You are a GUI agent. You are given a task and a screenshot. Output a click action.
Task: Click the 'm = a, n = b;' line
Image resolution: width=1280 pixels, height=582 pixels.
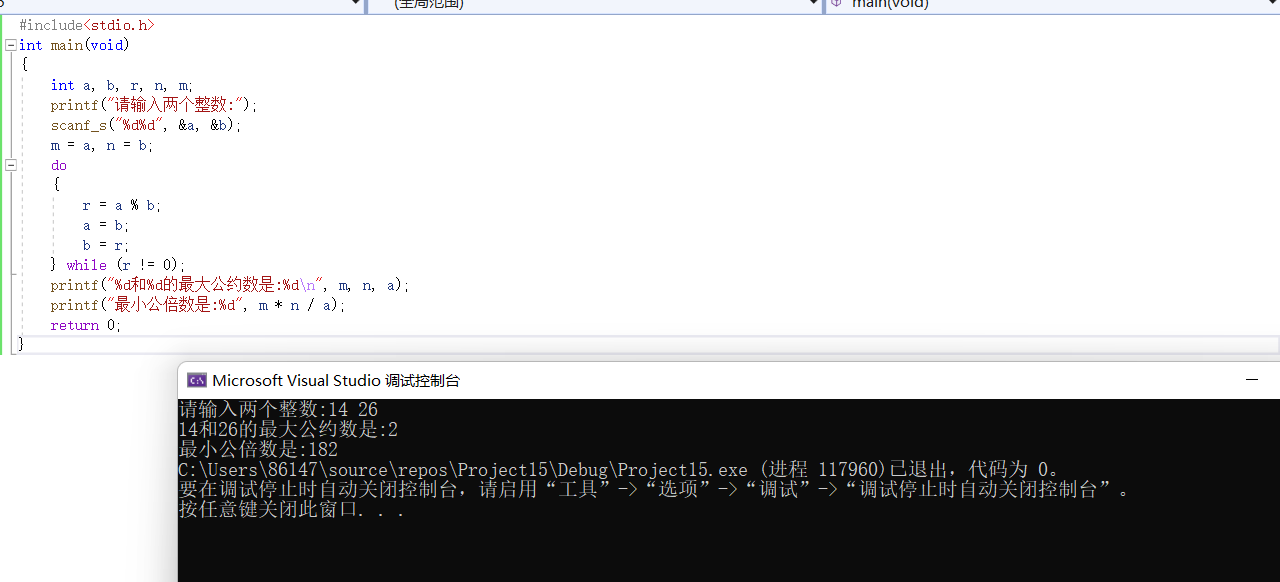click(102, 145)
